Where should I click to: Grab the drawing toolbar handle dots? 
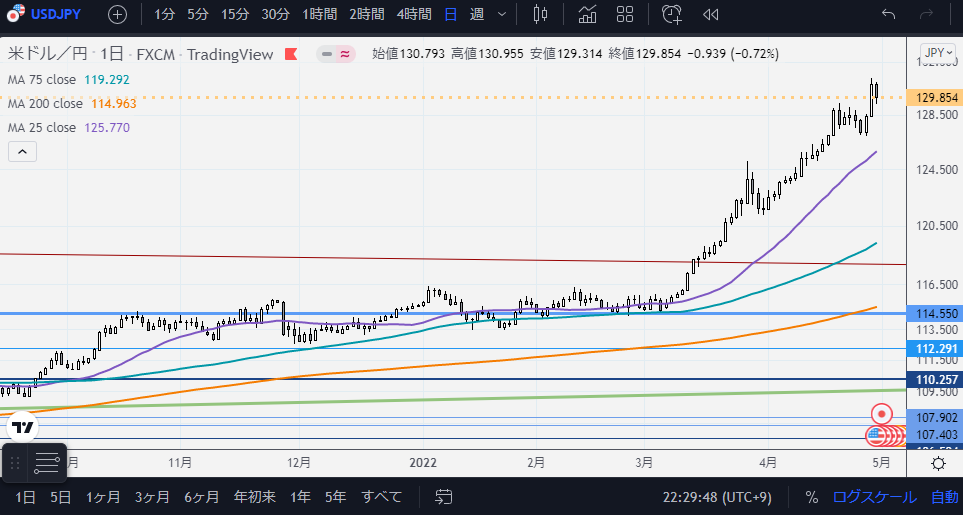[x=16, y=463]
